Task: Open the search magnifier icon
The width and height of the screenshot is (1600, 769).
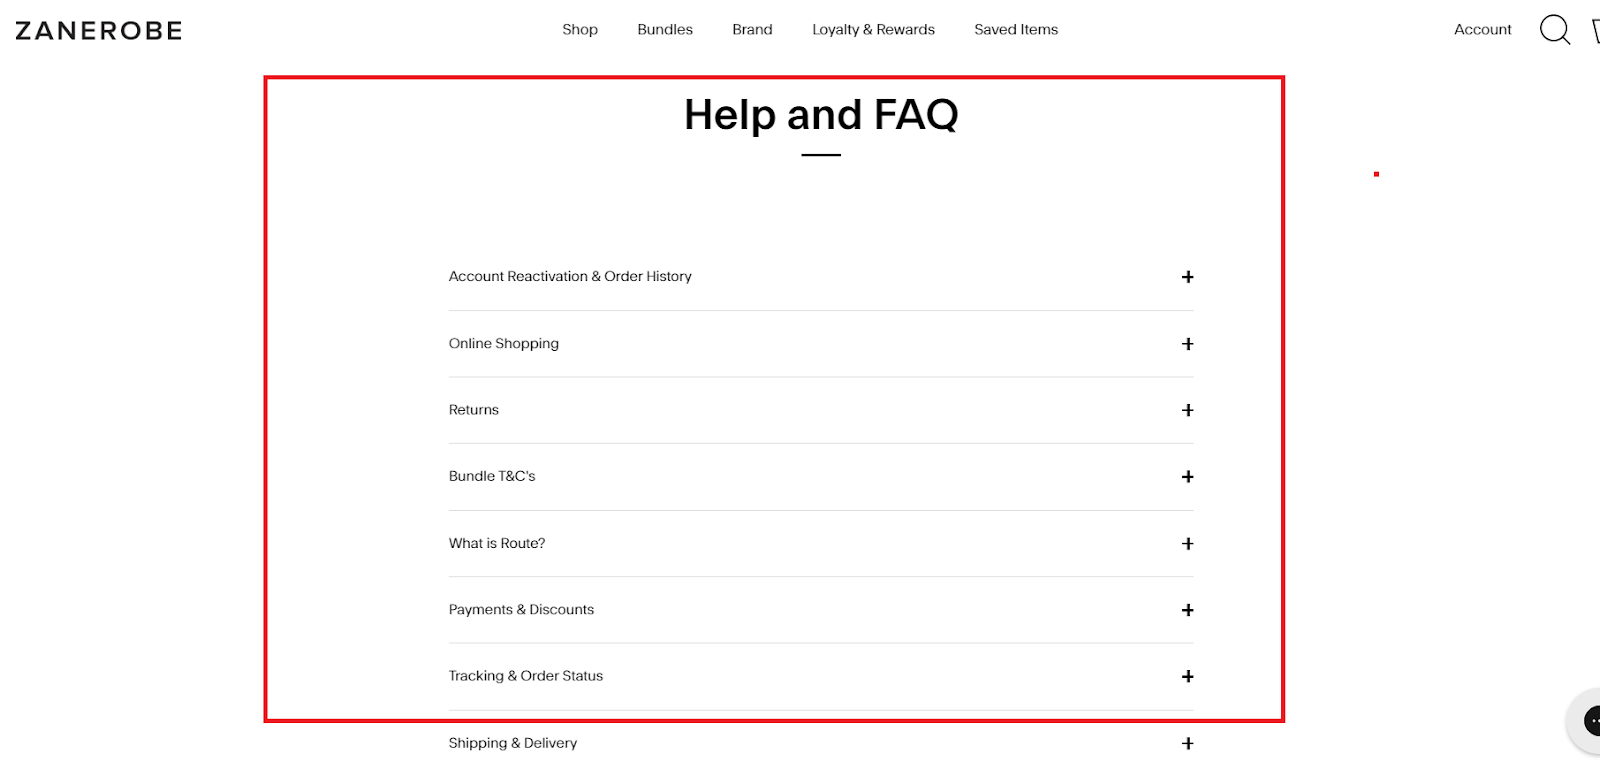Action: pyautogui.click(x=1555, y=30)
